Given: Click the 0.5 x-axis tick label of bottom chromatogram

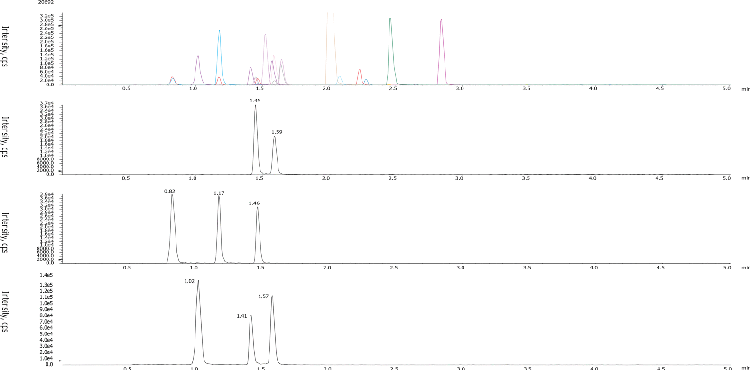Looking at the screenshot, I should (127, 369).
